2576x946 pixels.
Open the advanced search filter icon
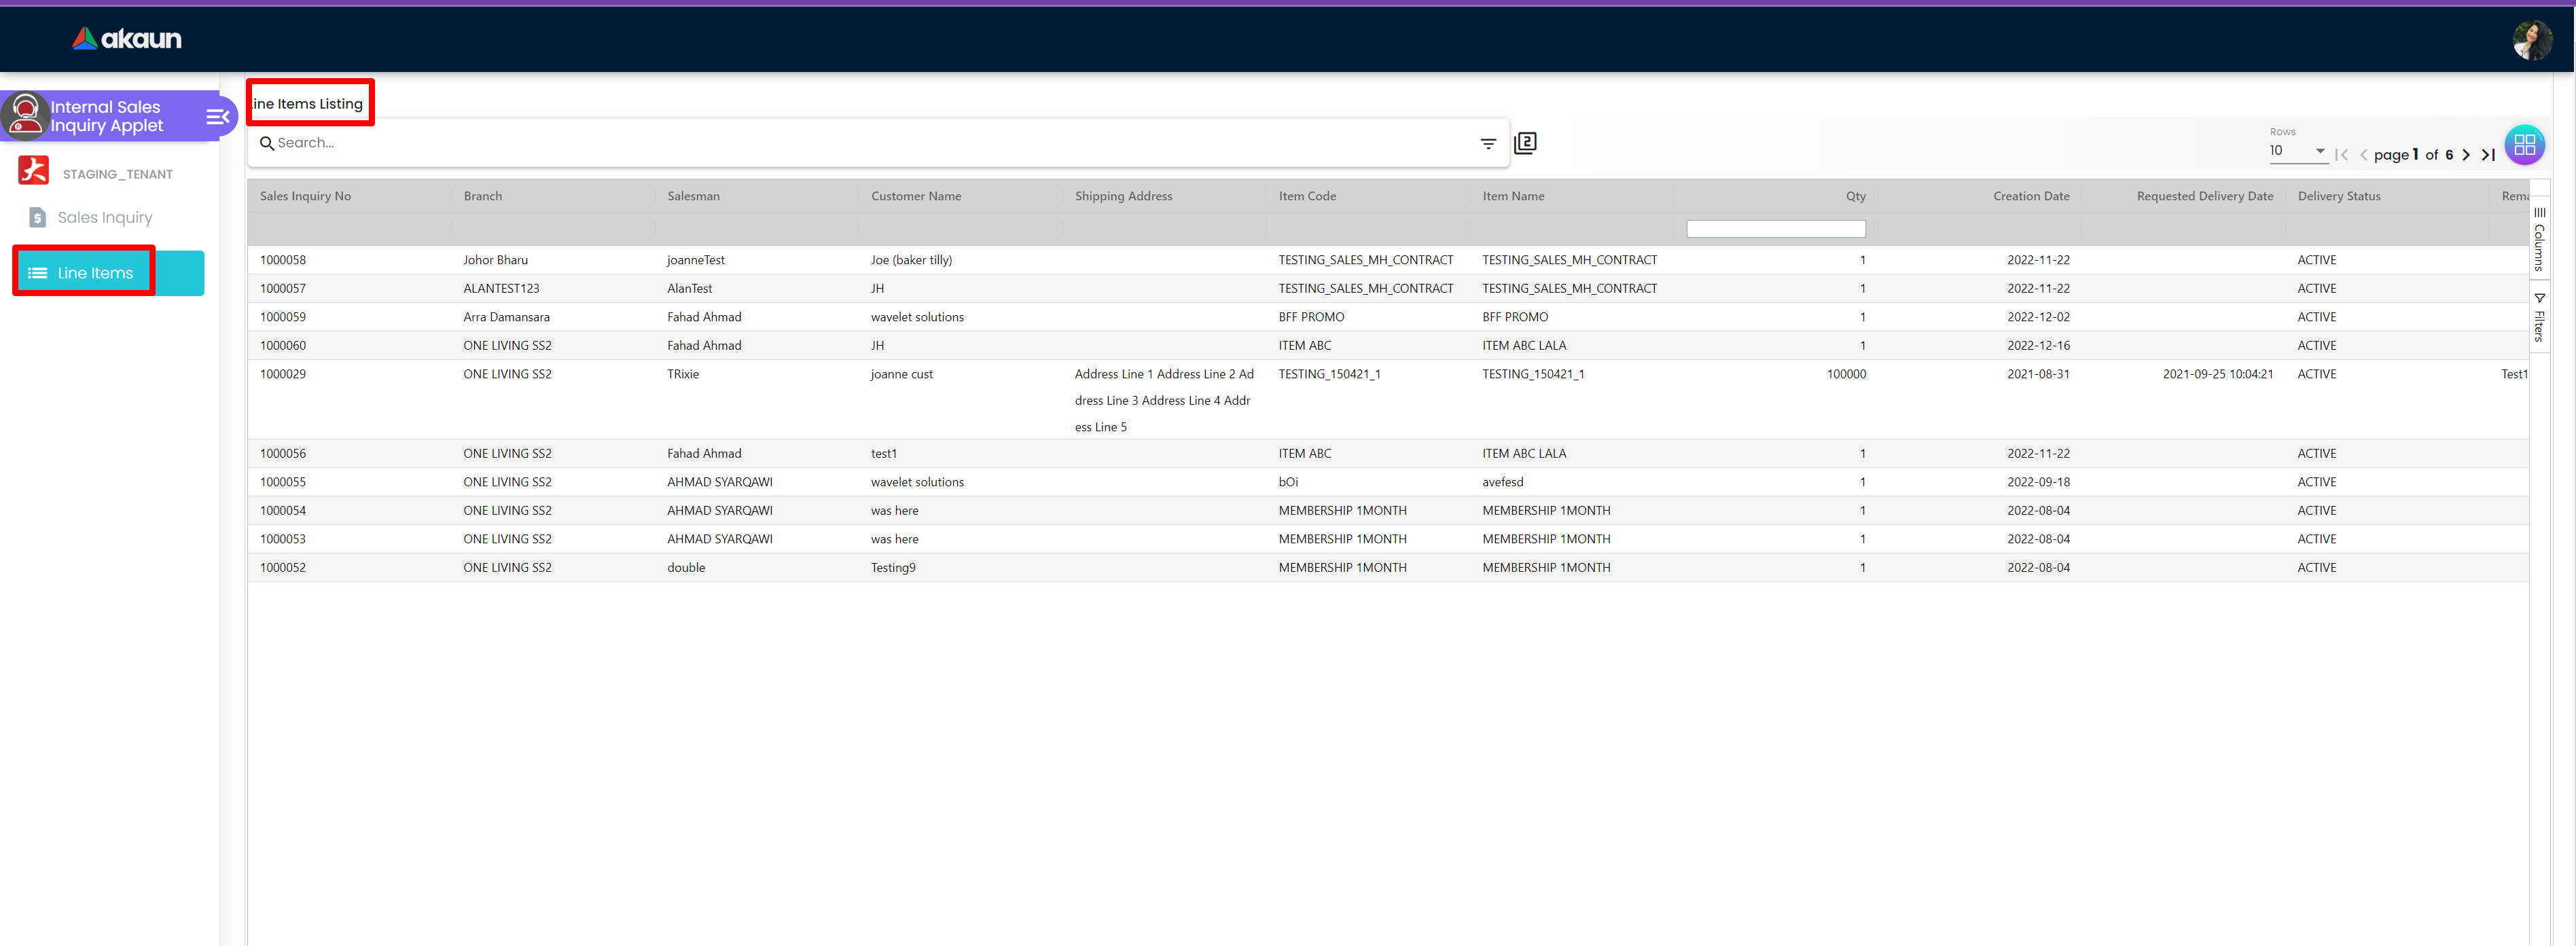point(1488,144)
